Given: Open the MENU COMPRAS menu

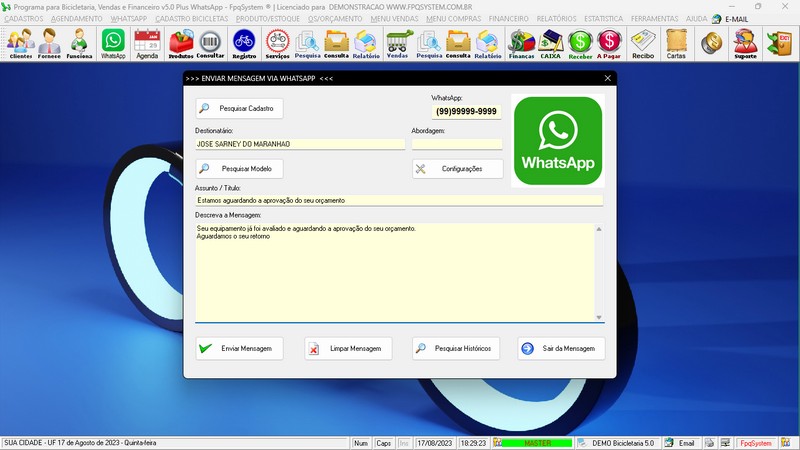Looking at the screenshot, I should pos(454,18).
